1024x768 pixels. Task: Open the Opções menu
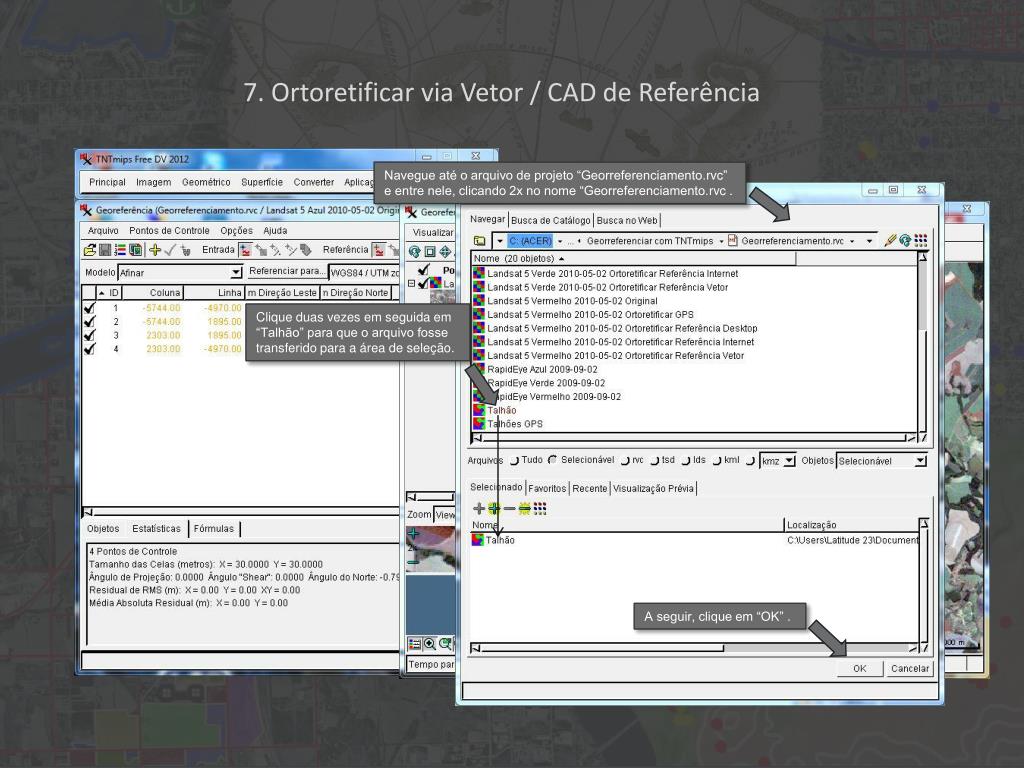236,231
